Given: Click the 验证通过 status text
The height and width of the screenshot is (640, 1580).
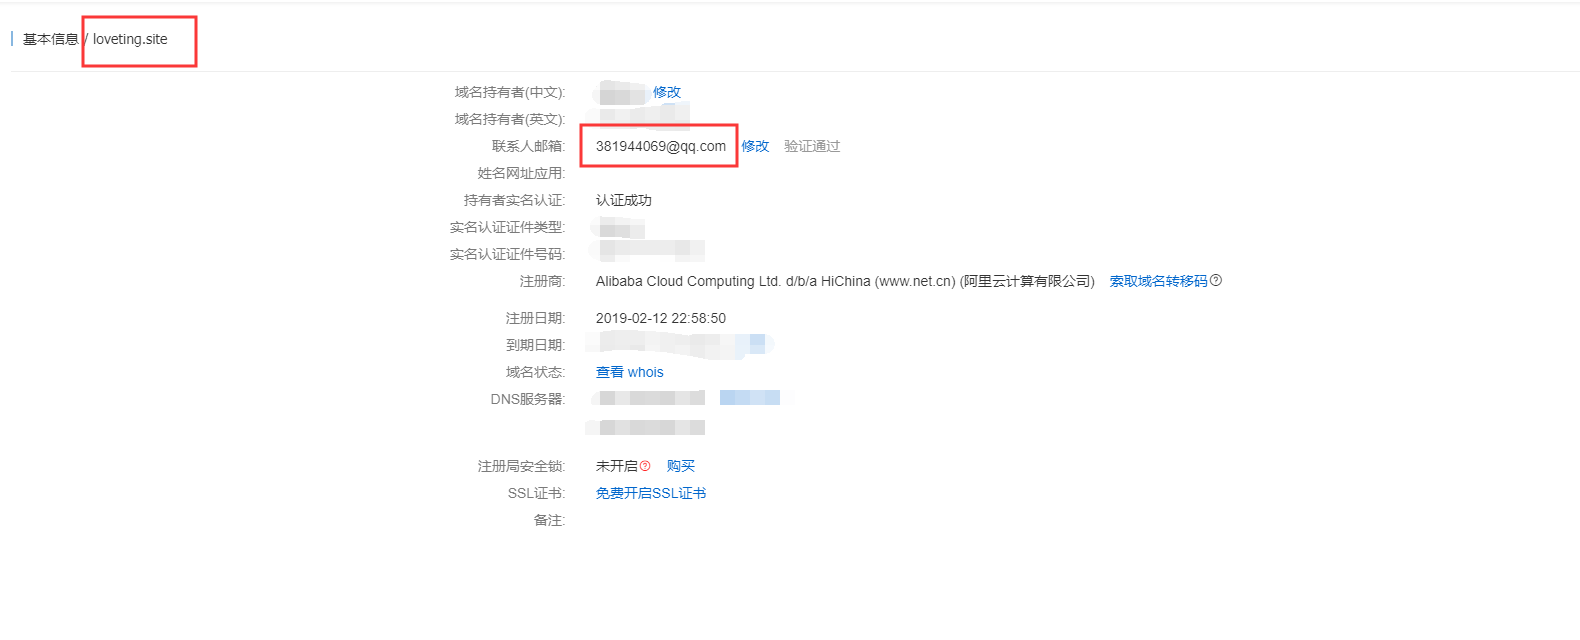Looking at the screenshot, I should (x=812, y=146).
